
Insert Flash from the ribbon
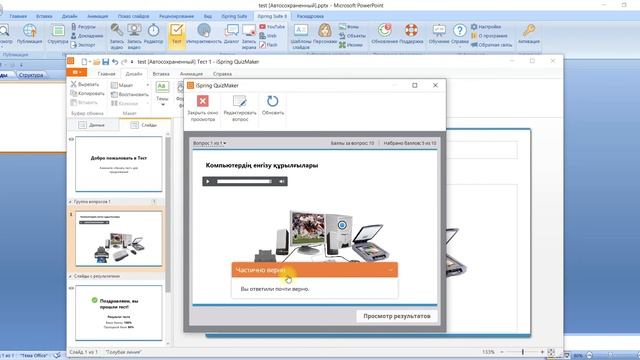268,44
